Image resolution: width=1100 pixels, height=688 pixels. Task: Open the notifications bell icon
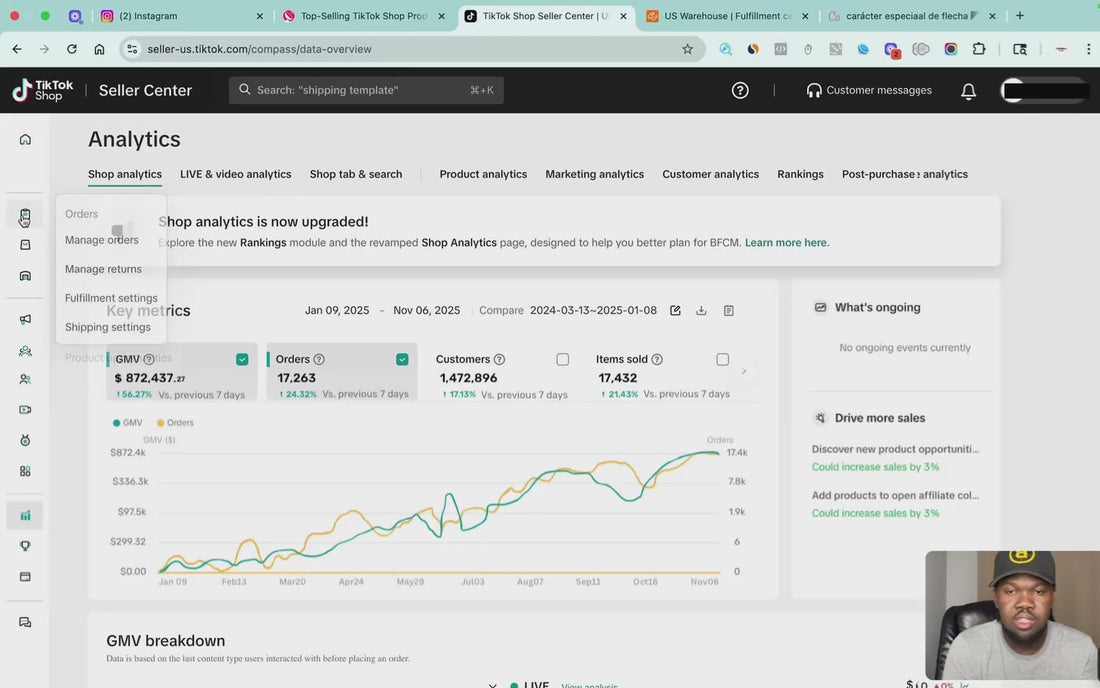click(968, 91)
